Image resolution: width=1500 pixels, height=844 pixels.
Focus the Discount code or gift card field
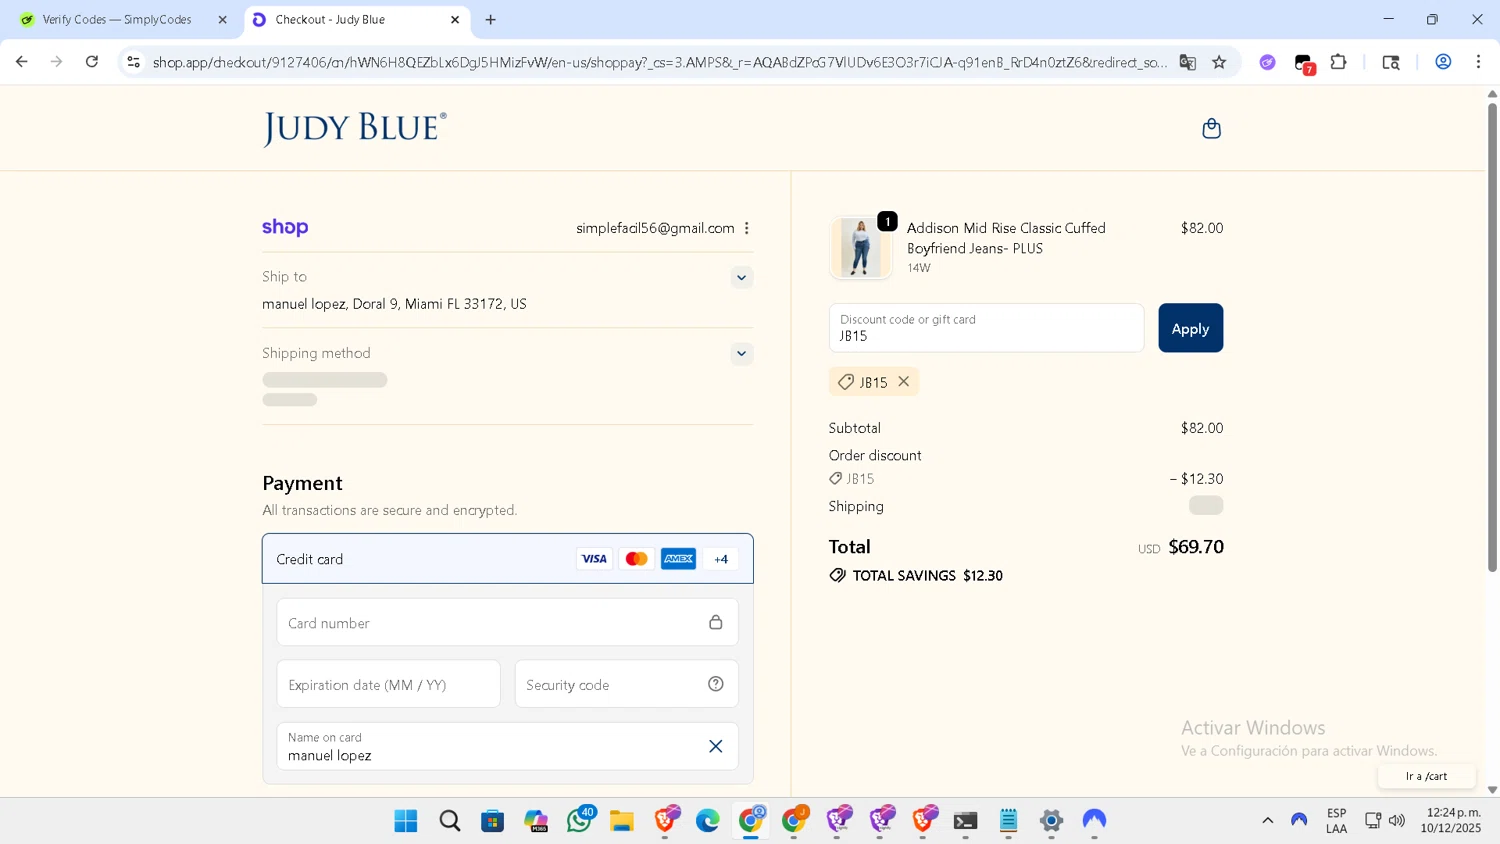tap(986, 328)
